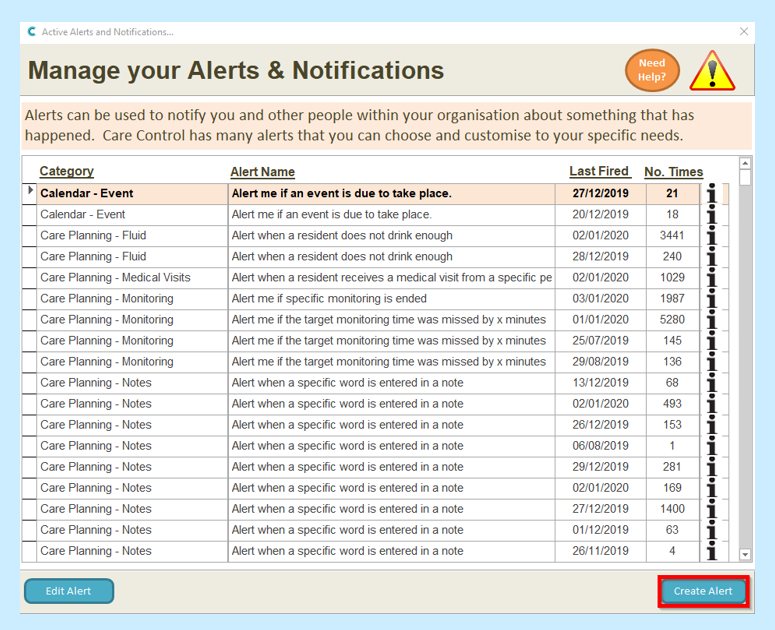This screenshot has width=775, height=630.
Task: Click the vertical scrollbar track below the thumb
Action: [x=745, y=367]
